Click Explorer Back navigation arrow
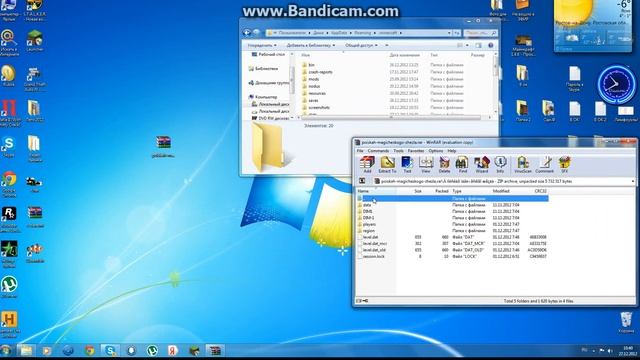Image resolution: width=640 pixels, height=360 pixels. [x=247, y=33]
